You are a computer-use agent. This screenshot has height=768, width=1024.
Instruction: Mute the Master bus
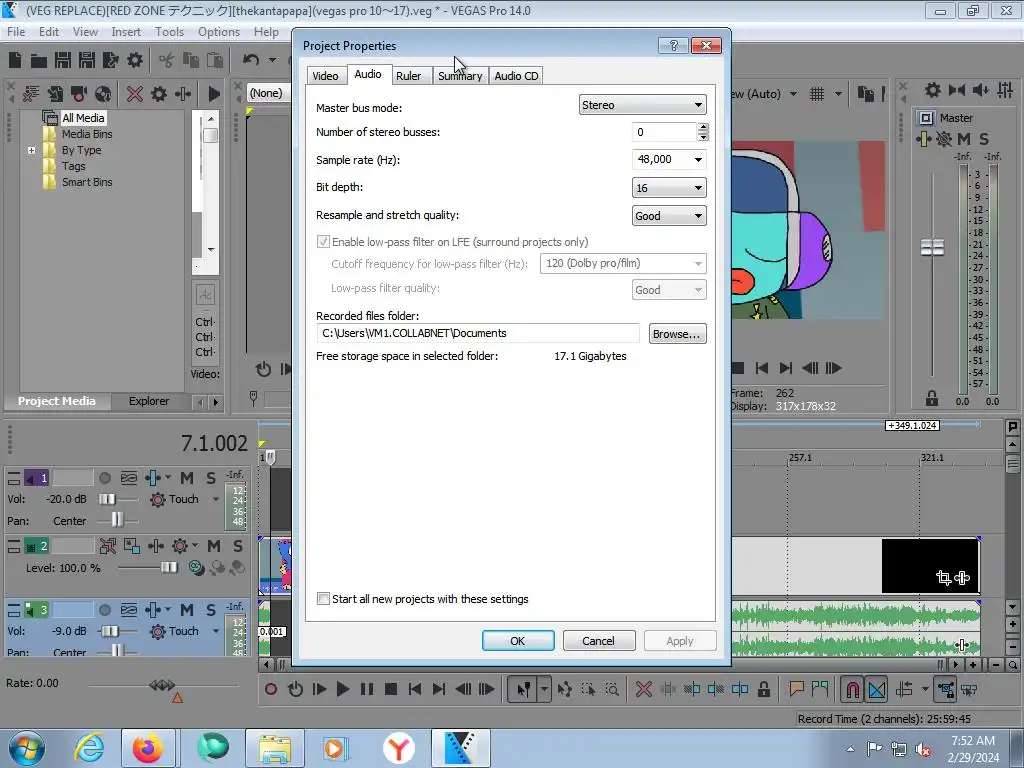[x=963, y=138]
